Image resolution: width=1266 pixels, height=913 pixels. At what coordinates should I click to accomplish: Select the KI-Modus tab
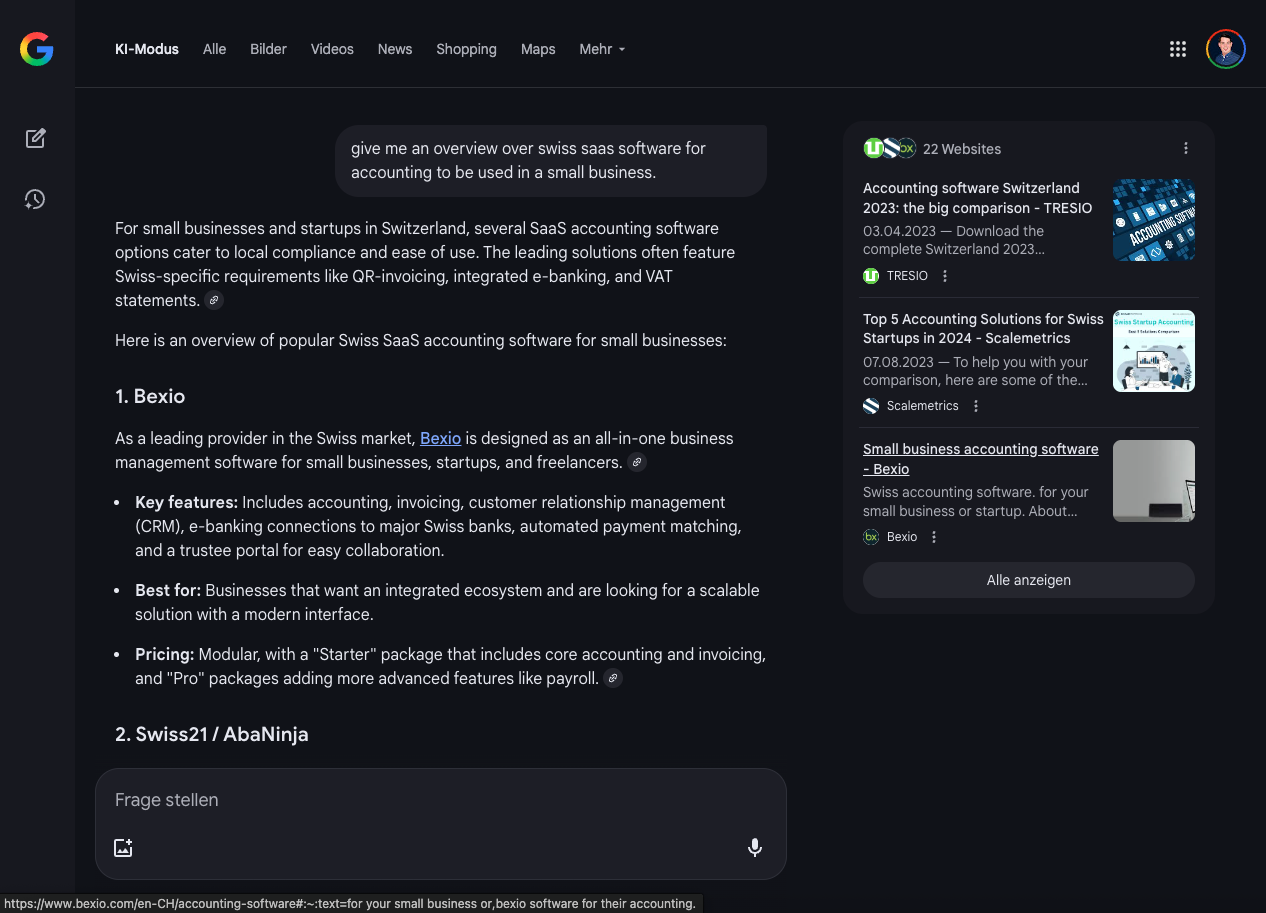147,49
